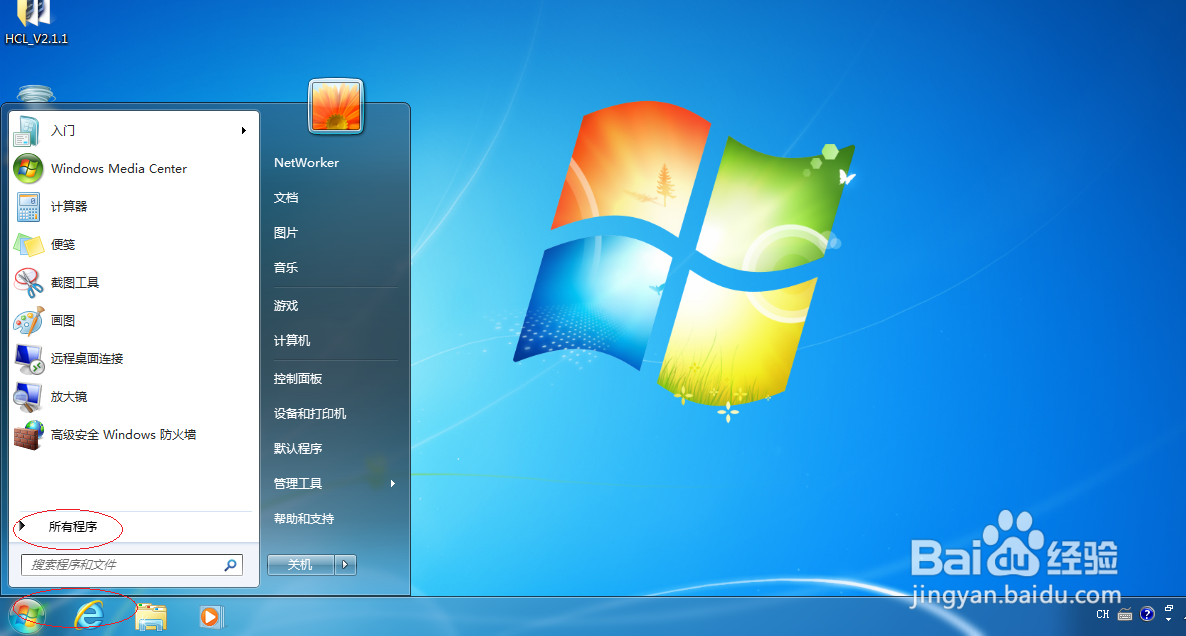Expand 所有程序 (All Programs) arrow

[23, 526]
